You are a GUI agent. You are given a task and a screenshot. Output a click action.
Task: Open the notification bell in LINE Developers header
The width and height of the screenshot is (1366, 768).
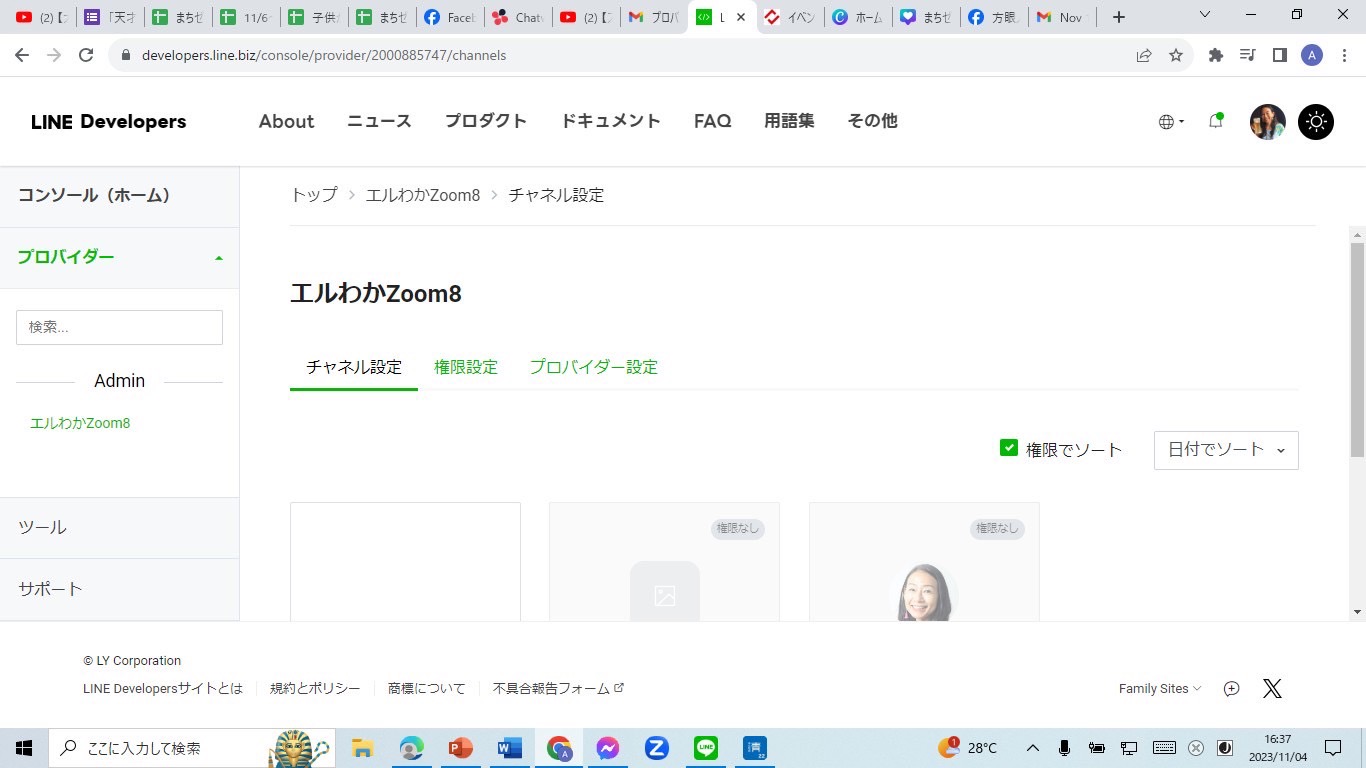[1216, 121]
